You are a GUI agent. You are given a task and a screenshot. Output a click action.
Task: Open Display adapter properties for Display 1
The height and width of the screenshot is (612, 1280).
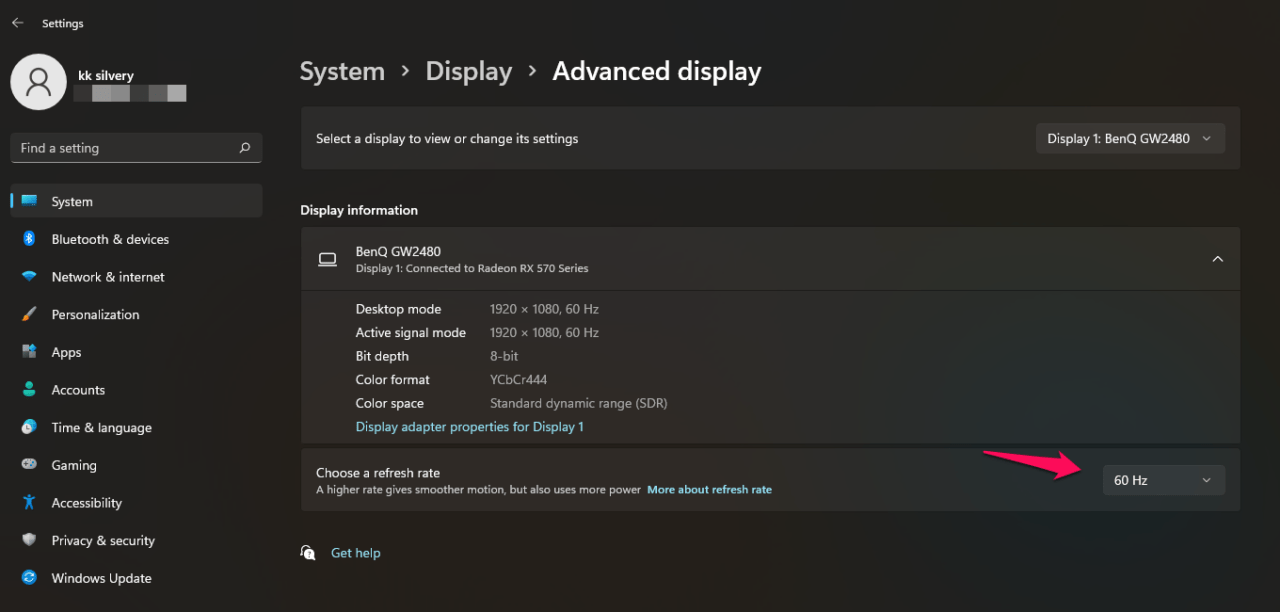click(470, 427)
